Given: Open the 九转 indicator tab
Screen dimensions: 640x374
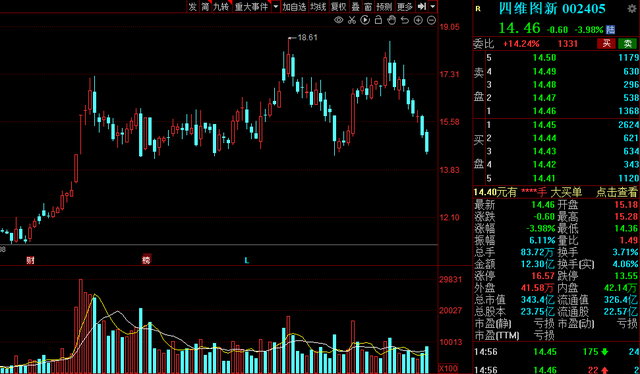Looking at the screenshot, I should [221, 7].
